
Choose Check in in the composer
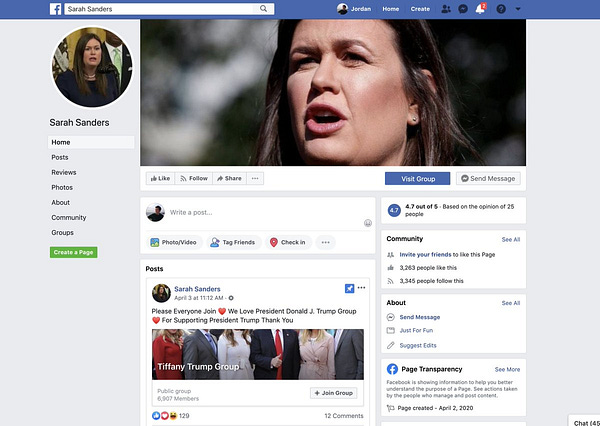pos(289,242)
